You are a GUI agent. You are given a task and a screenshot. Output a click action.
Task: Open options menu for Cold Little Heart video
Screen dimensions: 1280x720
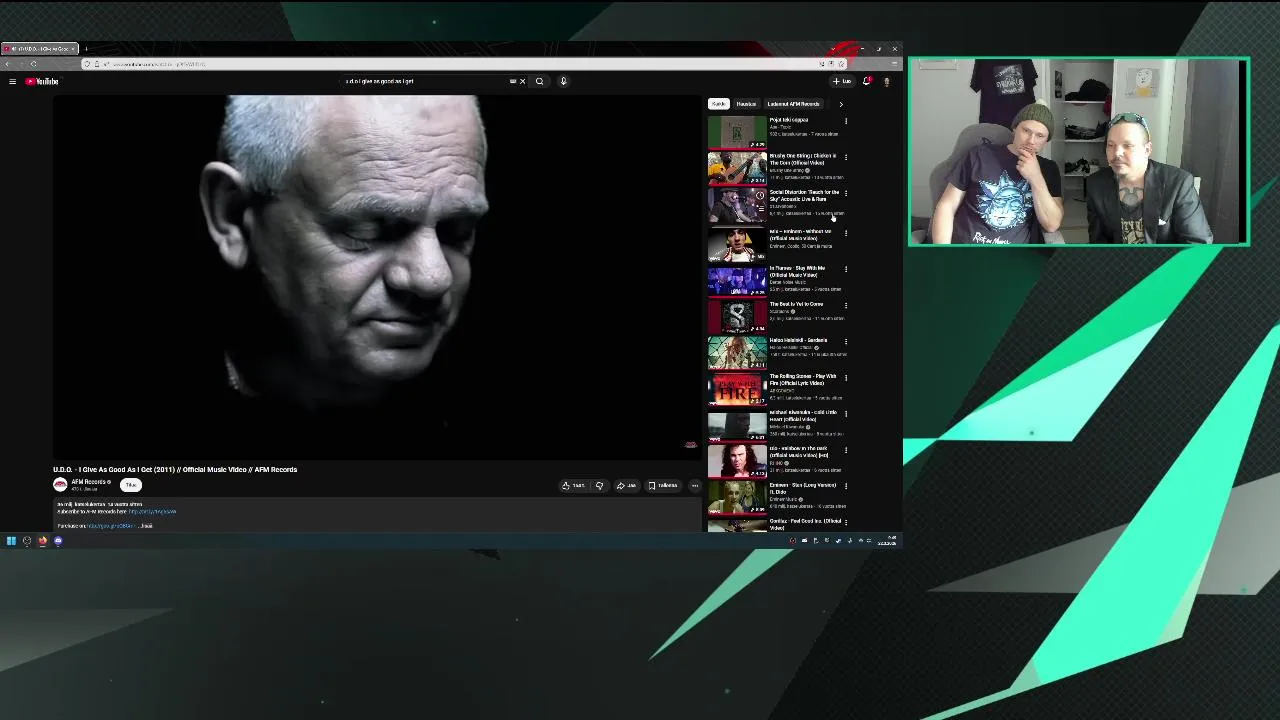(846, 413)
